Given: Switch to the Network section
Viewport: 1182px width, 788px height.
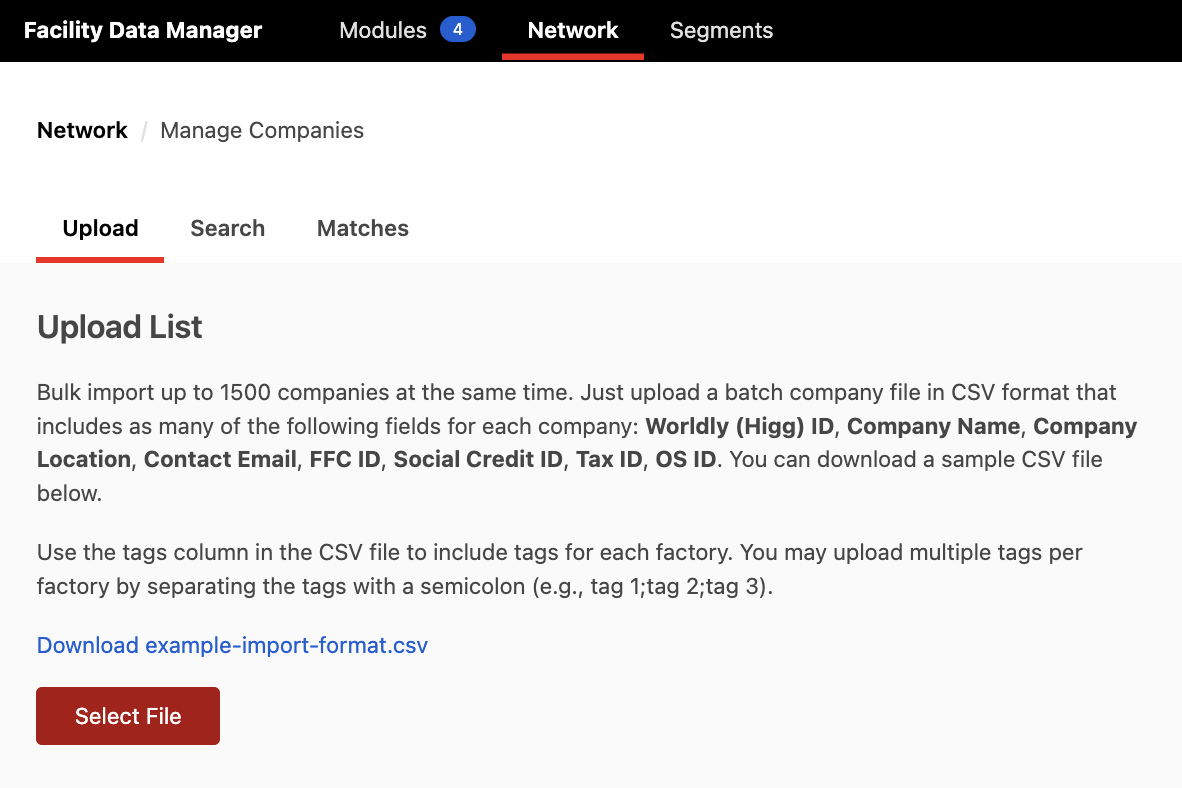Looking at the screenshot, I should pyautogui.click(x=572, y=30).
